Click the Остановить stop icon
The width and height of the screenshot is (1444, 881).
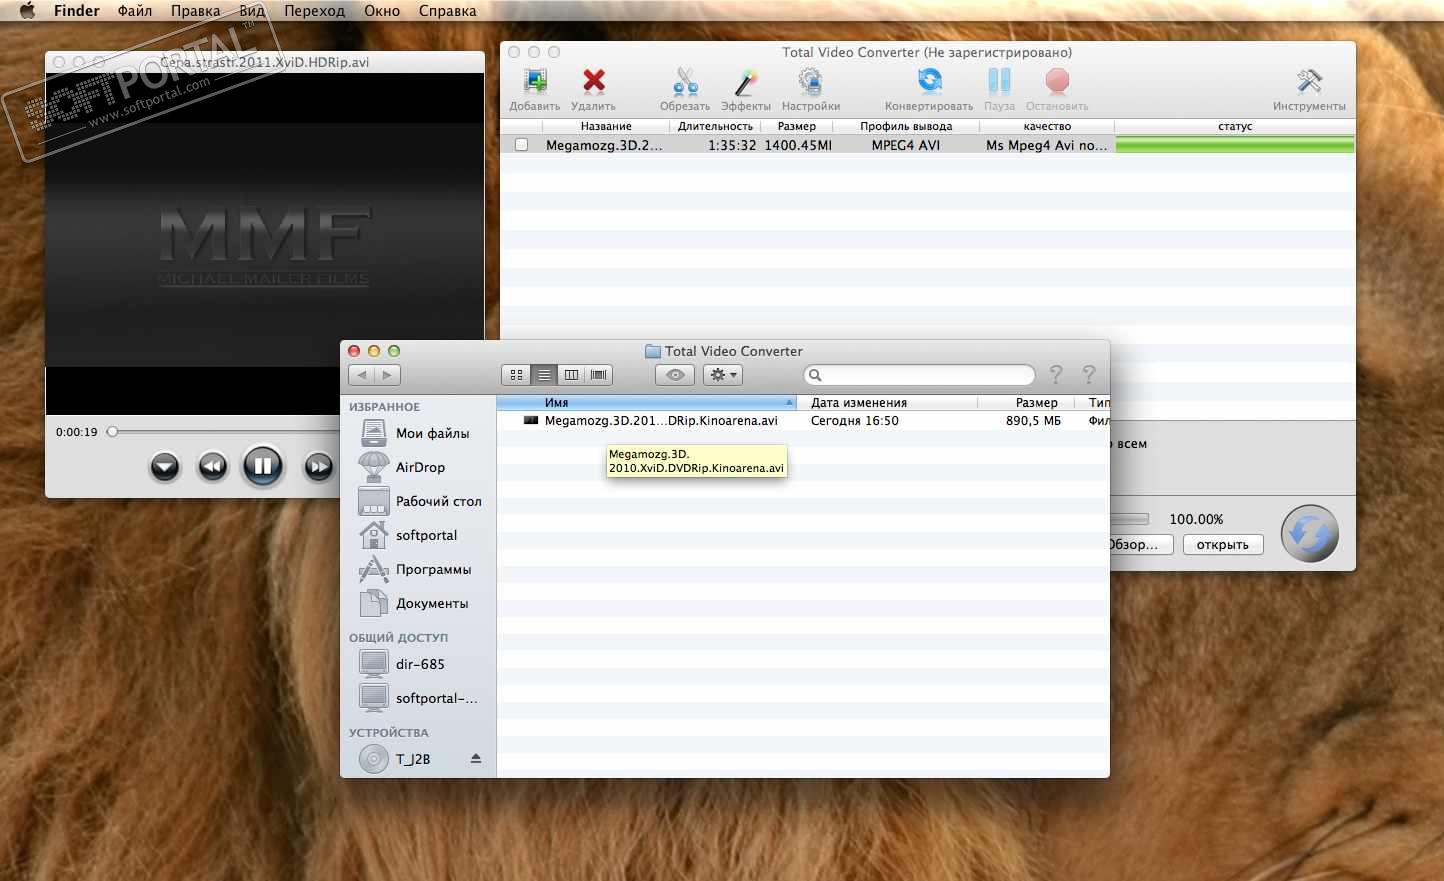(x=1057, y=81)
